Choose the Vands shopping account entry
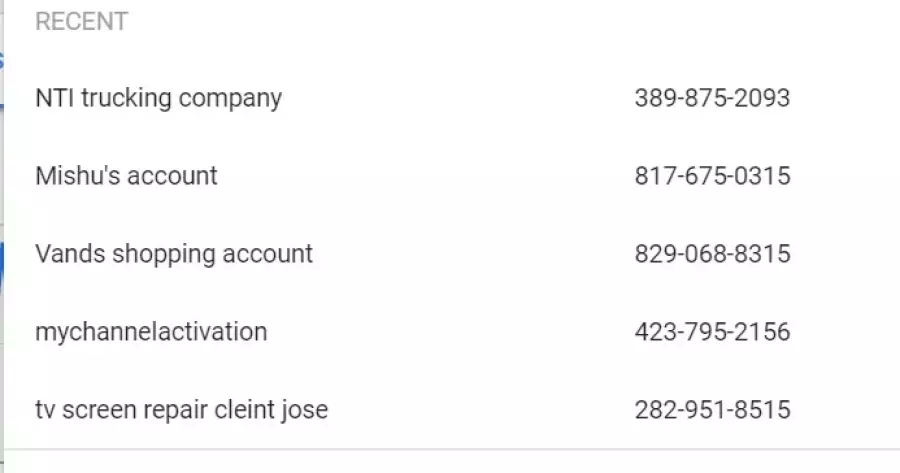 point(174,254)
